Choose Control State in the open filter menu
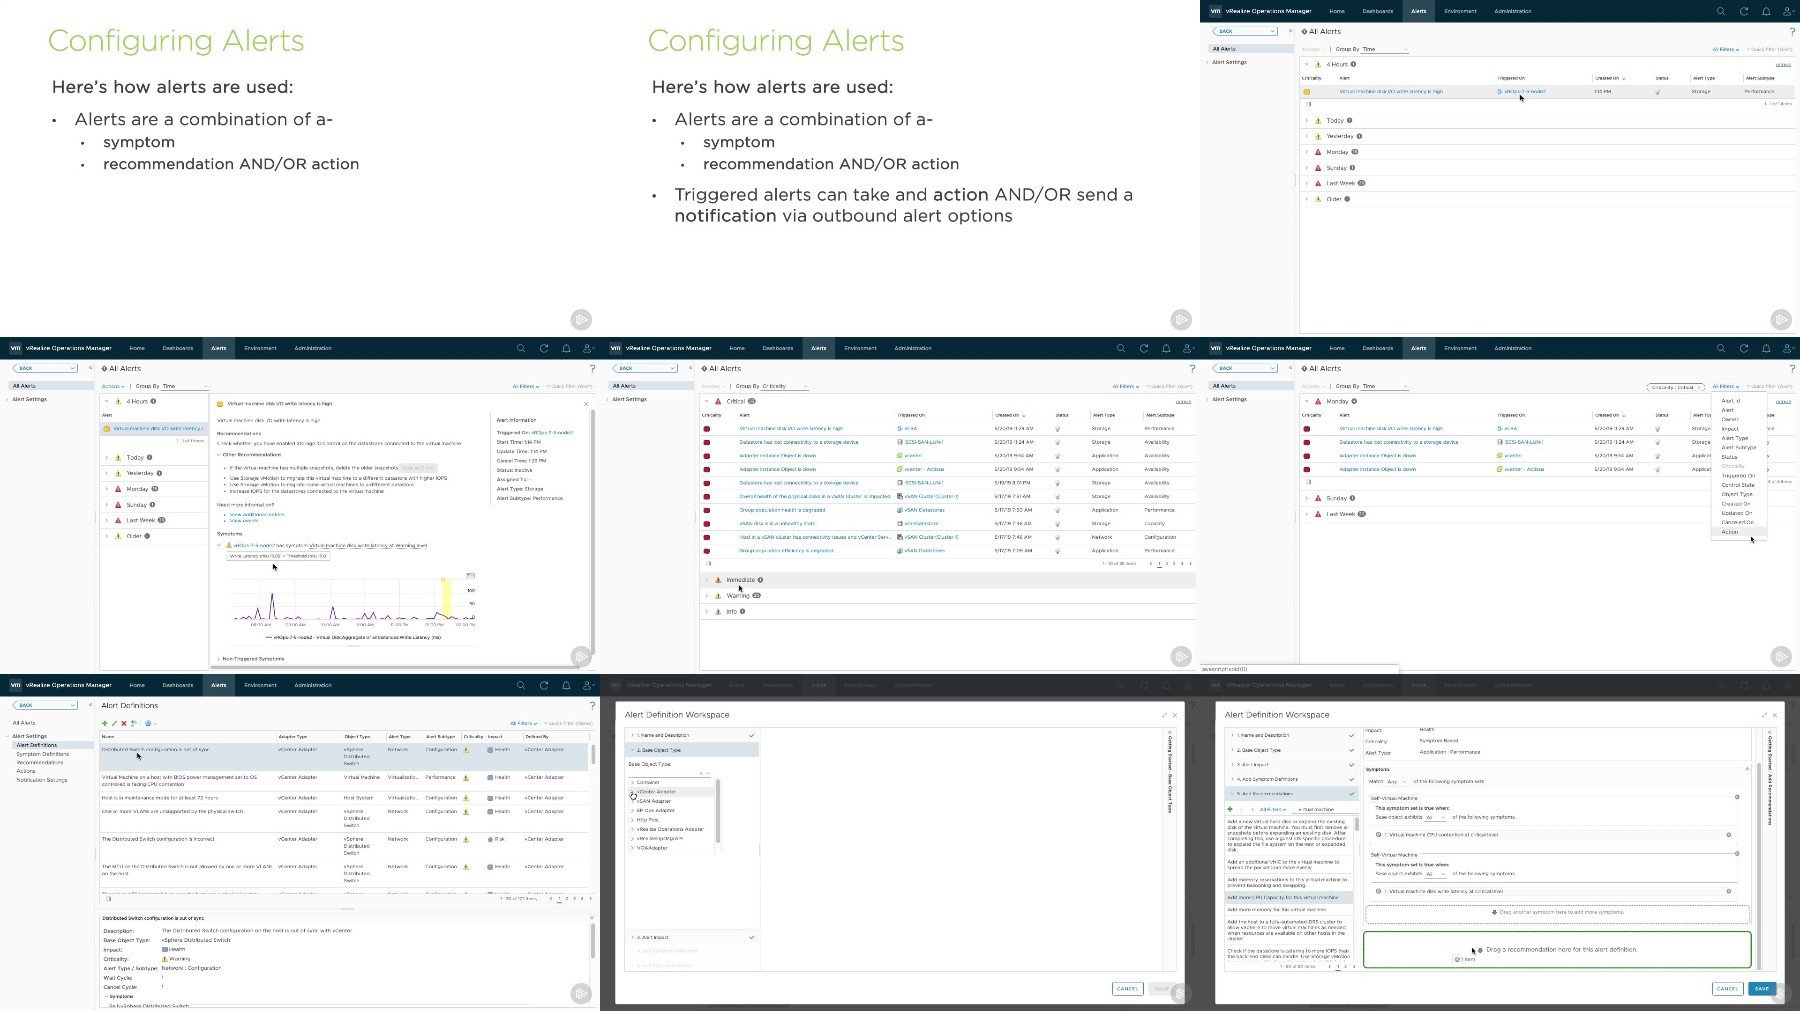The height and width of the screenshot is (1011, 1800). point(1738,485)
